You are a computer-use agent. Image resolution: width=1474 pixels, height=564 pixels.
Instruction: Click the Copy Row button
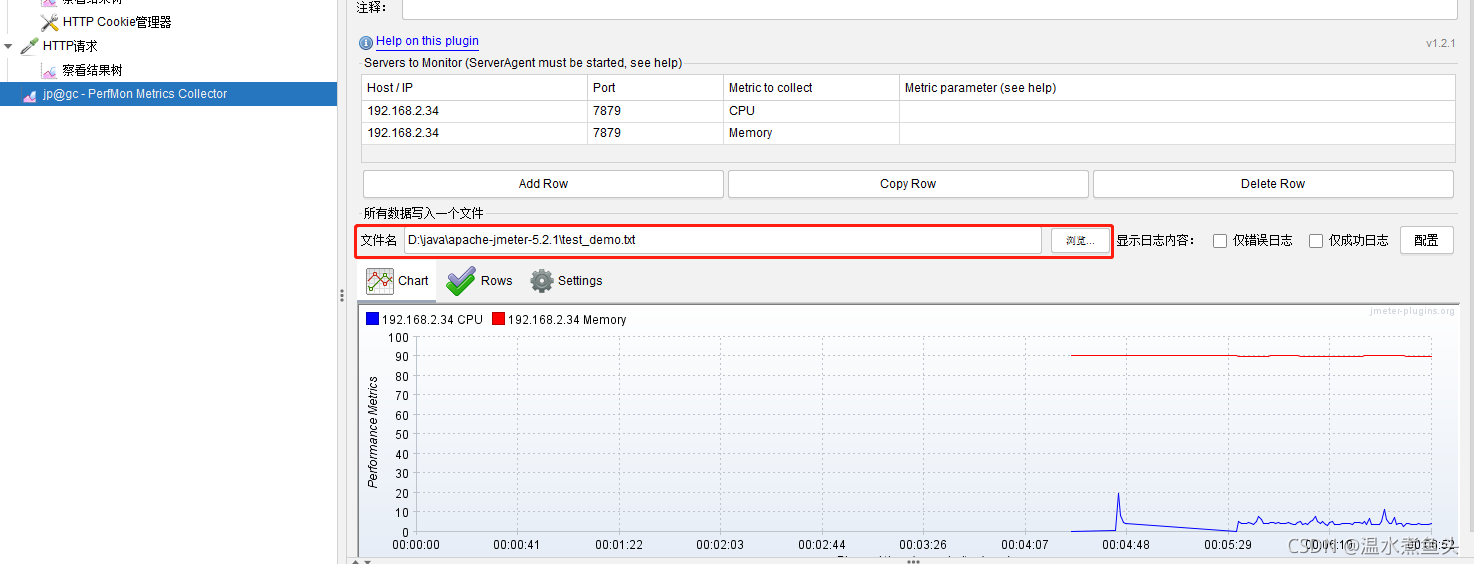(908, 184)
